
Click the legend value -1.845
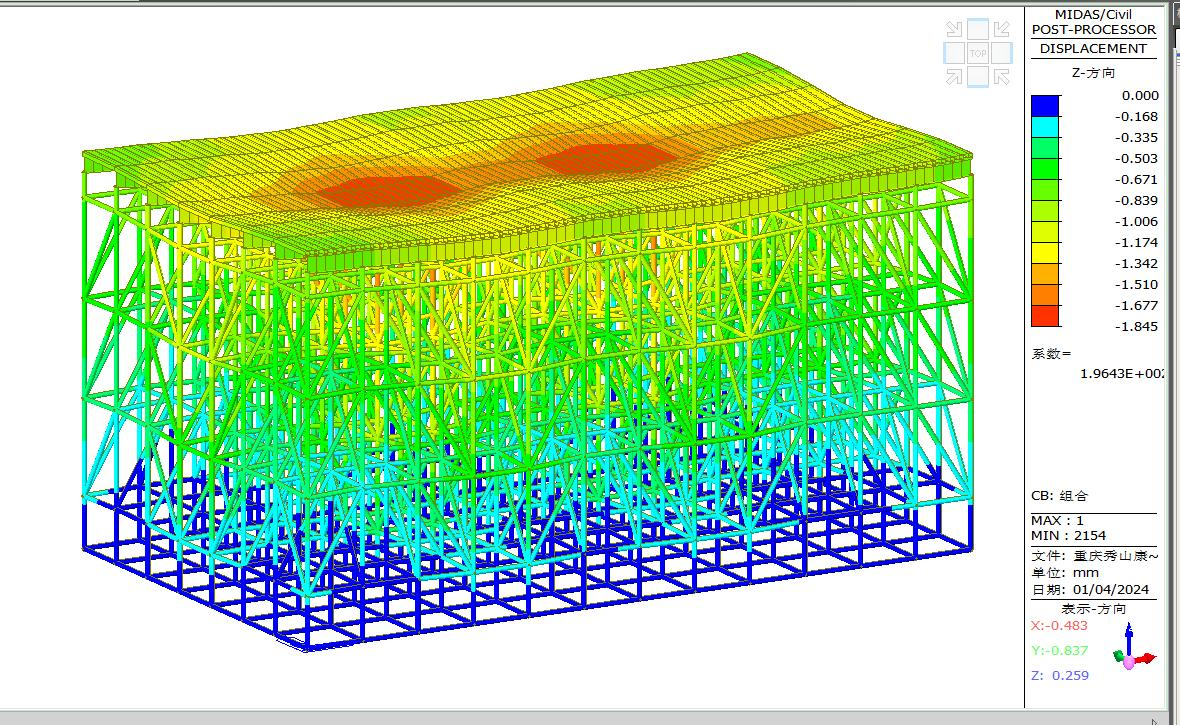[1136, 327]
